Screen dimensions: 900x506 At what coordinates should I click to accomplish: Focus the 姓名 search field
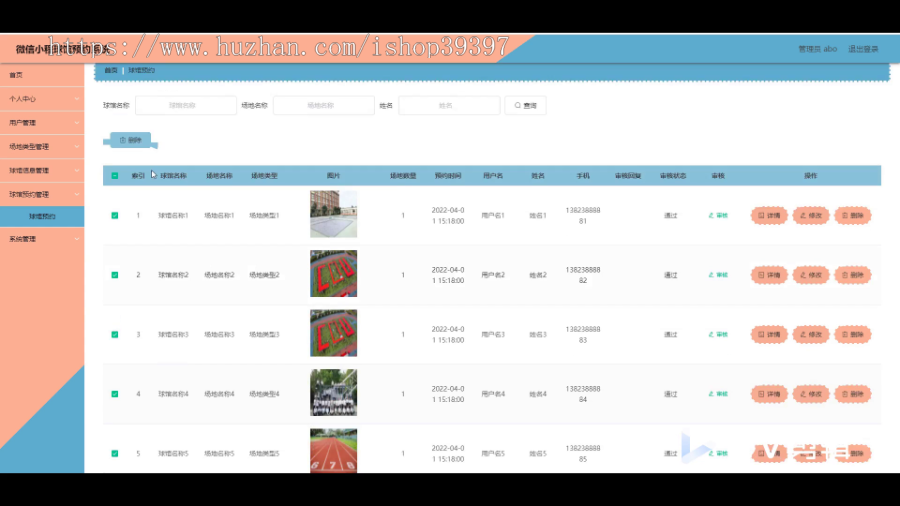[x=449, y=106]
